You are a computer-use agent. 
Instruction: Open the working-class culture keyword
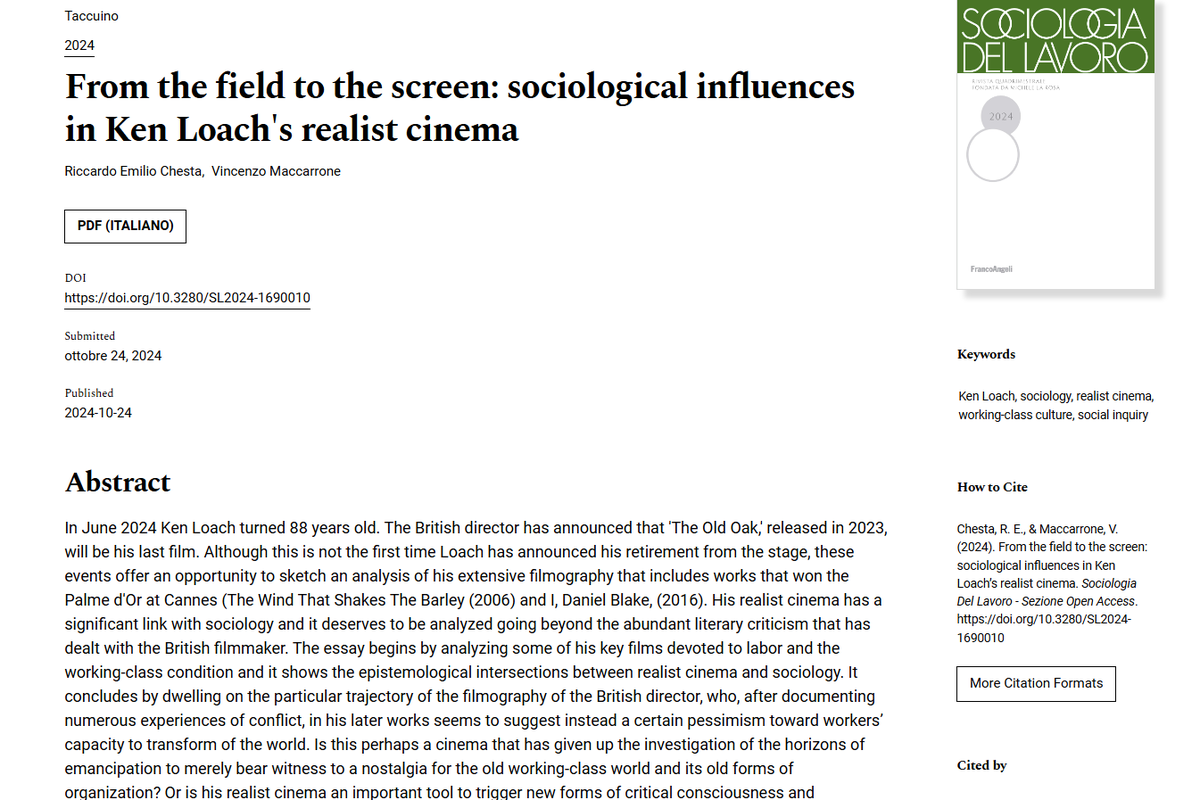(x=1014, y=414)
